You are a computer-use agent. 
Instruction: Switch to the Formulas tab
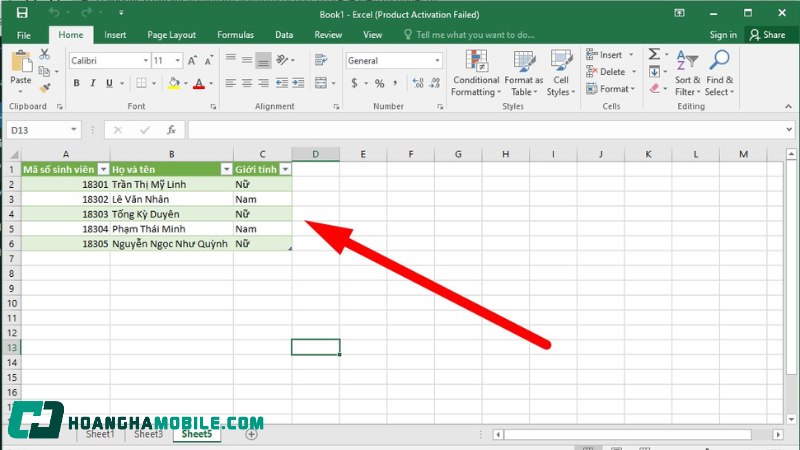235,35
